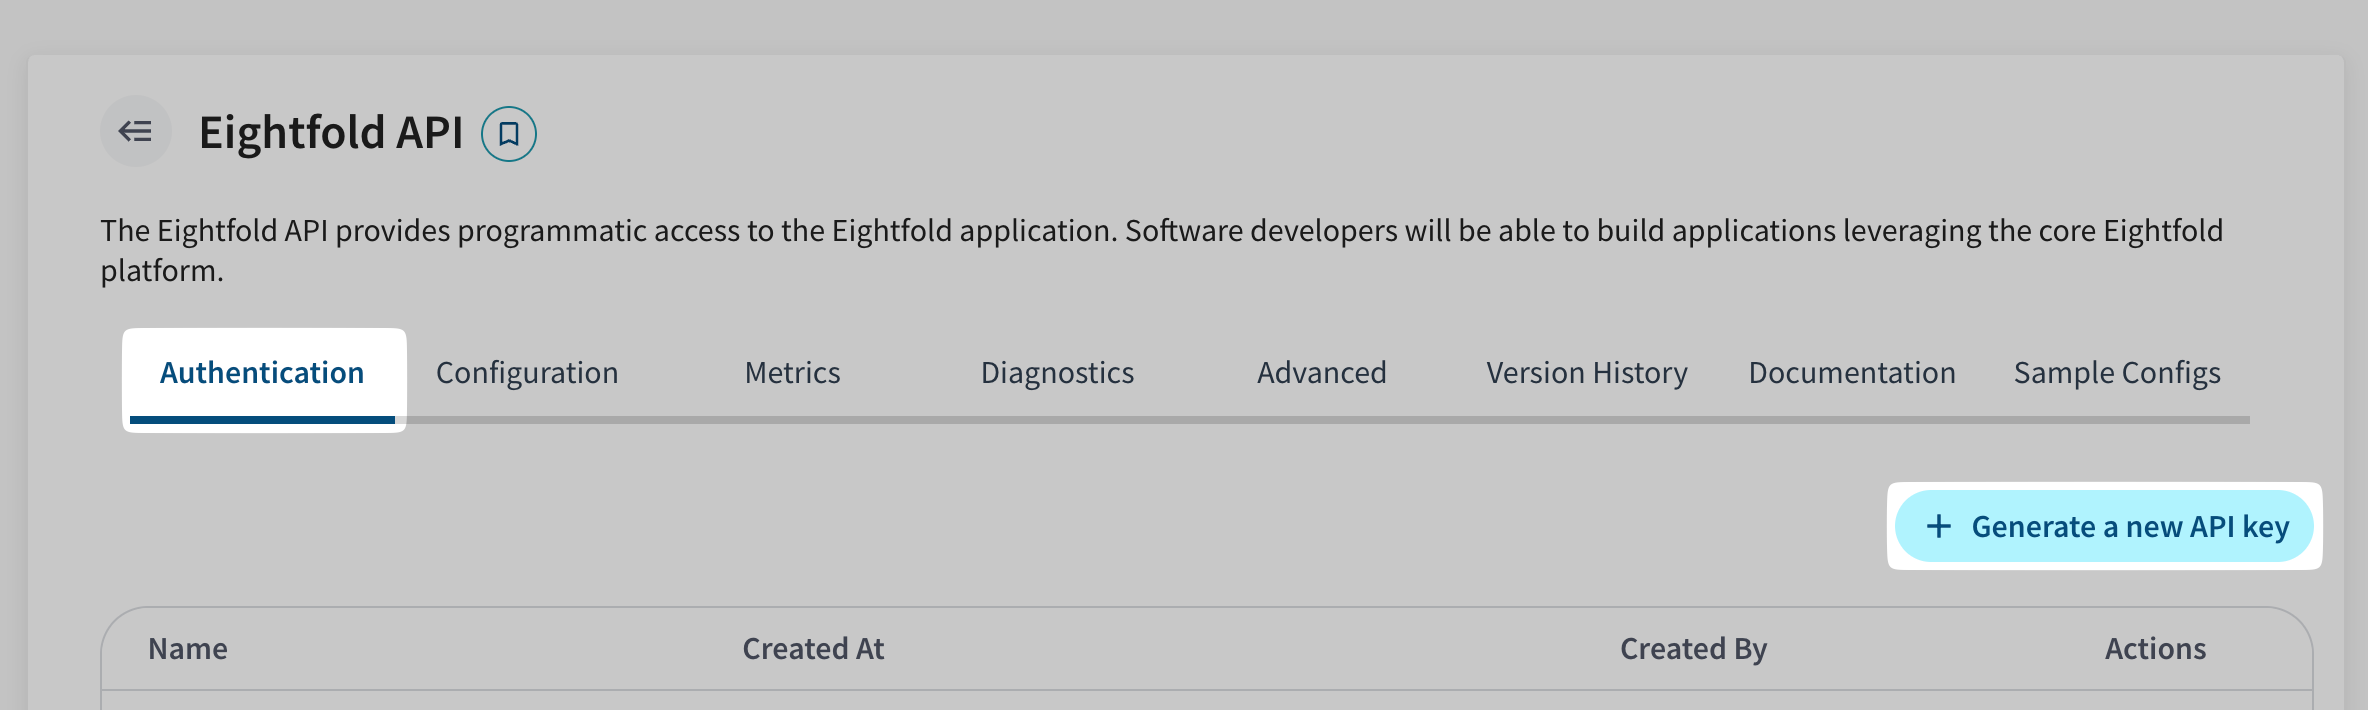Click the blue underline beneath Authentication
Image resolution: width=2368 pixels, height=710 pixels.
click(x=262, y=420)
